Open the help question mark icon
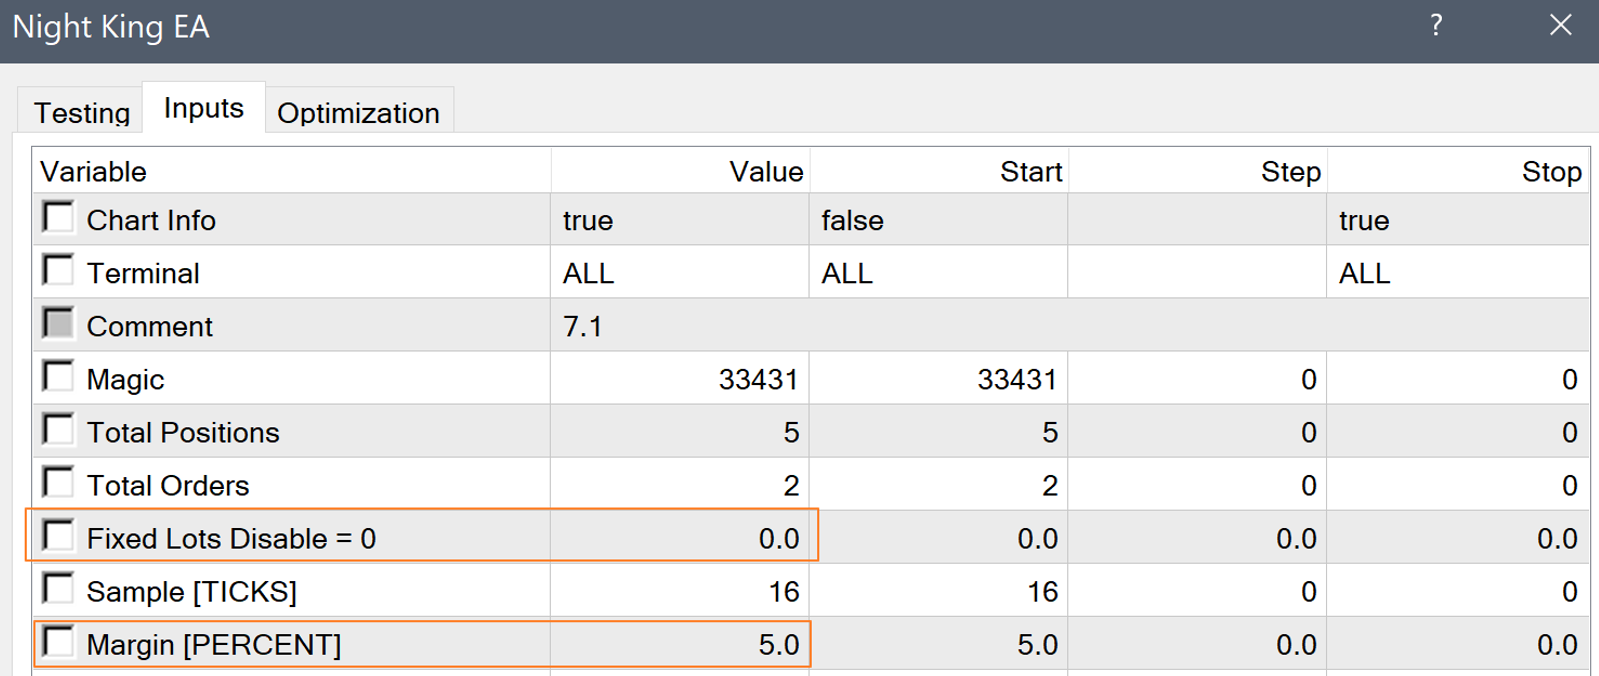The width and height of the screenshot is (1599, 676). click(1436, 26)
